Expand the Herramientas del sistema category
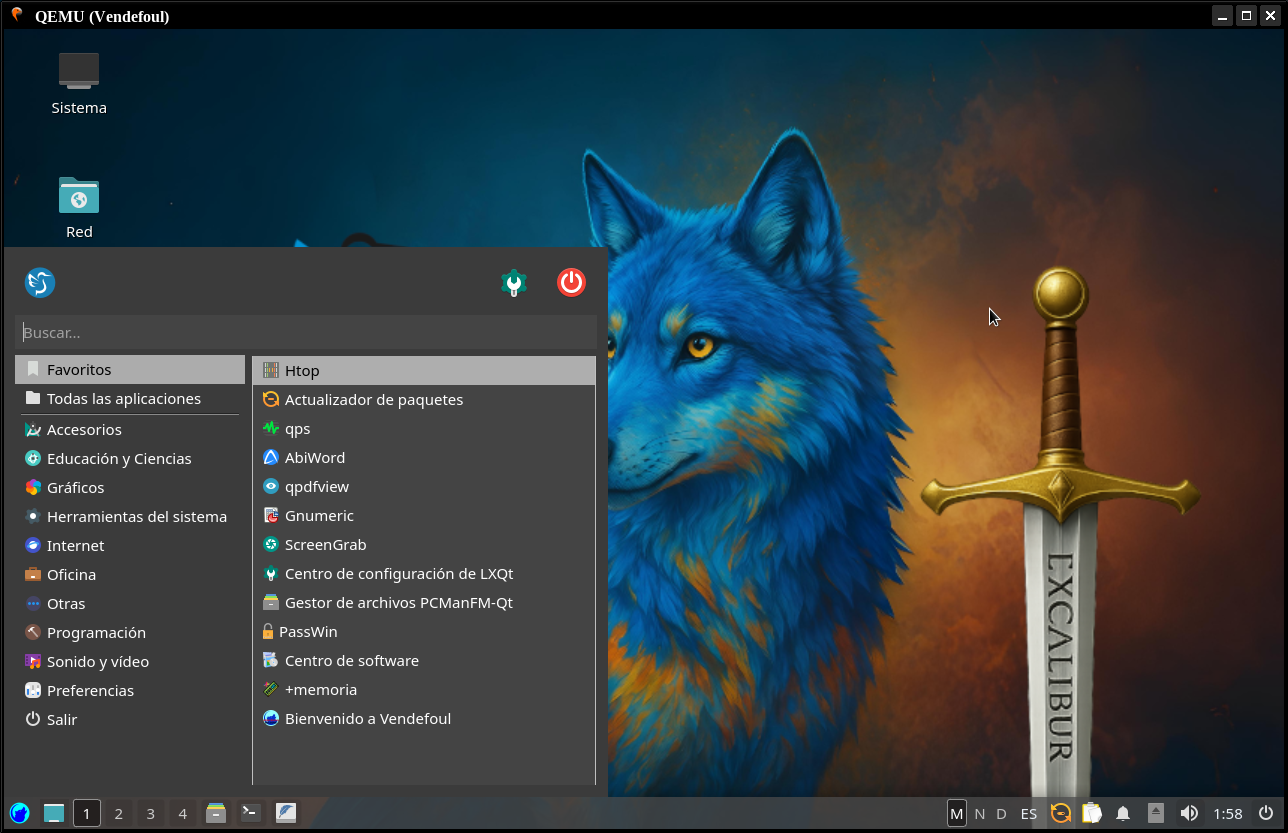 pos(136,517)
